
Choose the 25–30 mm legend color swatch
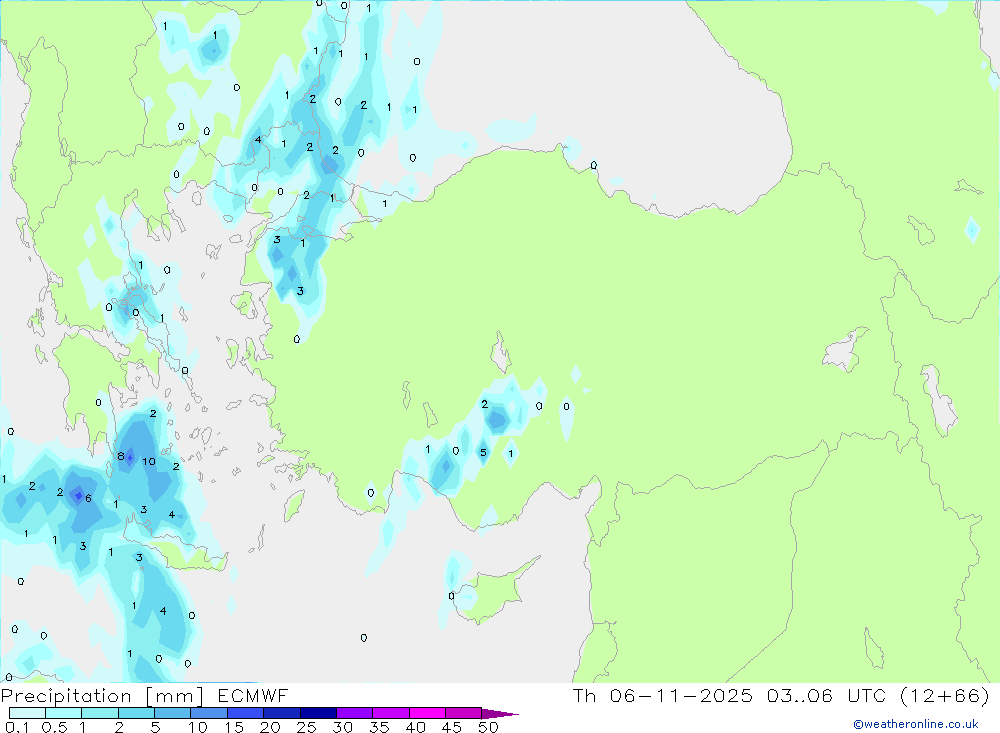tap(318, 713)
